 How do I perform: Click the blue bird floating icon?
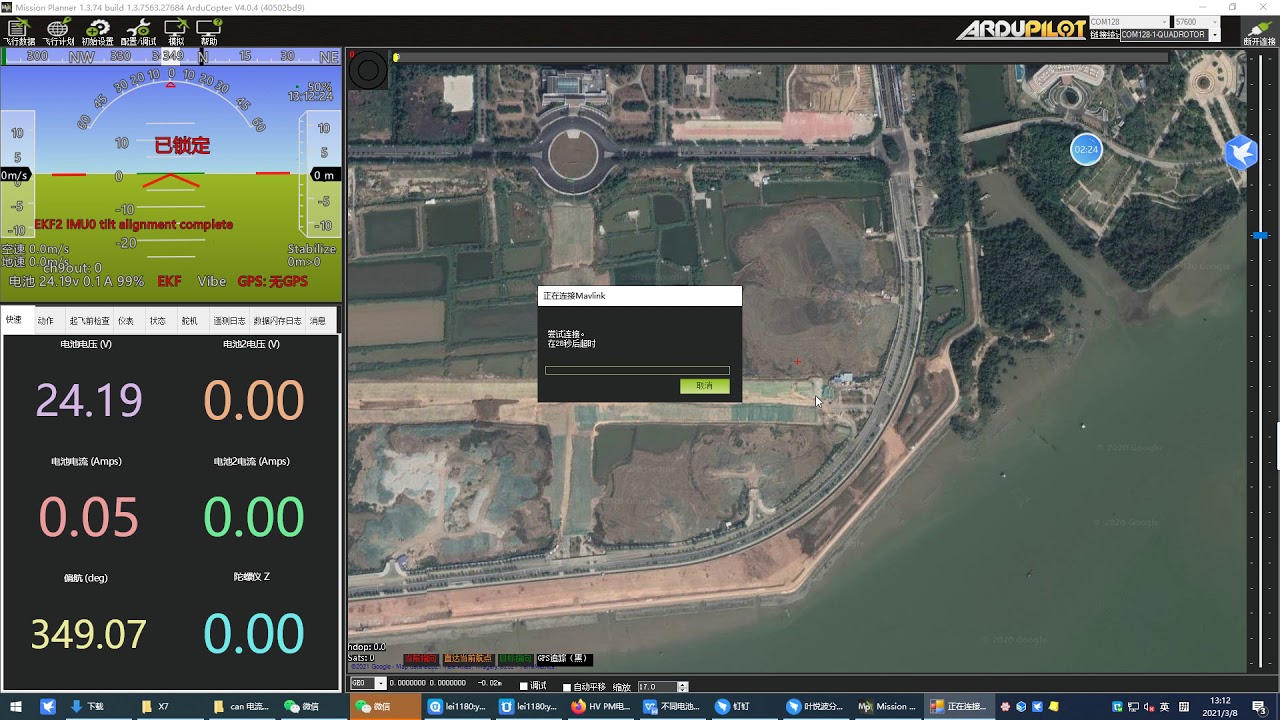point(1241,152)
